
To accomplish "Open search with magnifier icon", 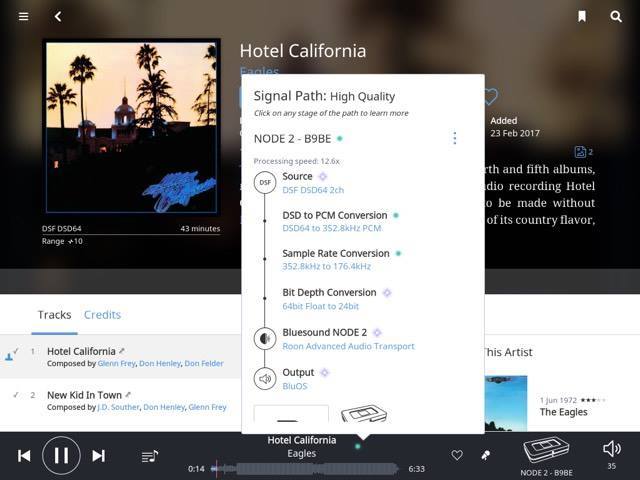I will tap(616, 16).
